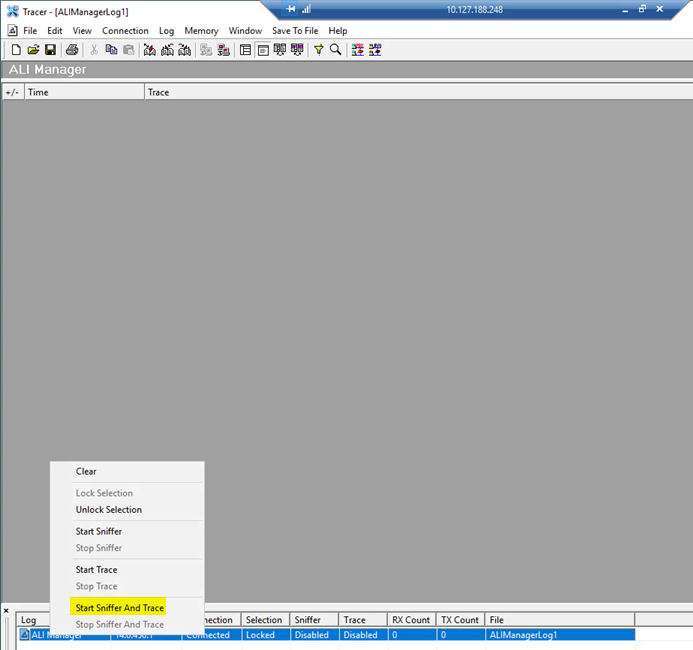Click the Save floppy disk icon
This screenshot has height=650, width=693.
50,50
